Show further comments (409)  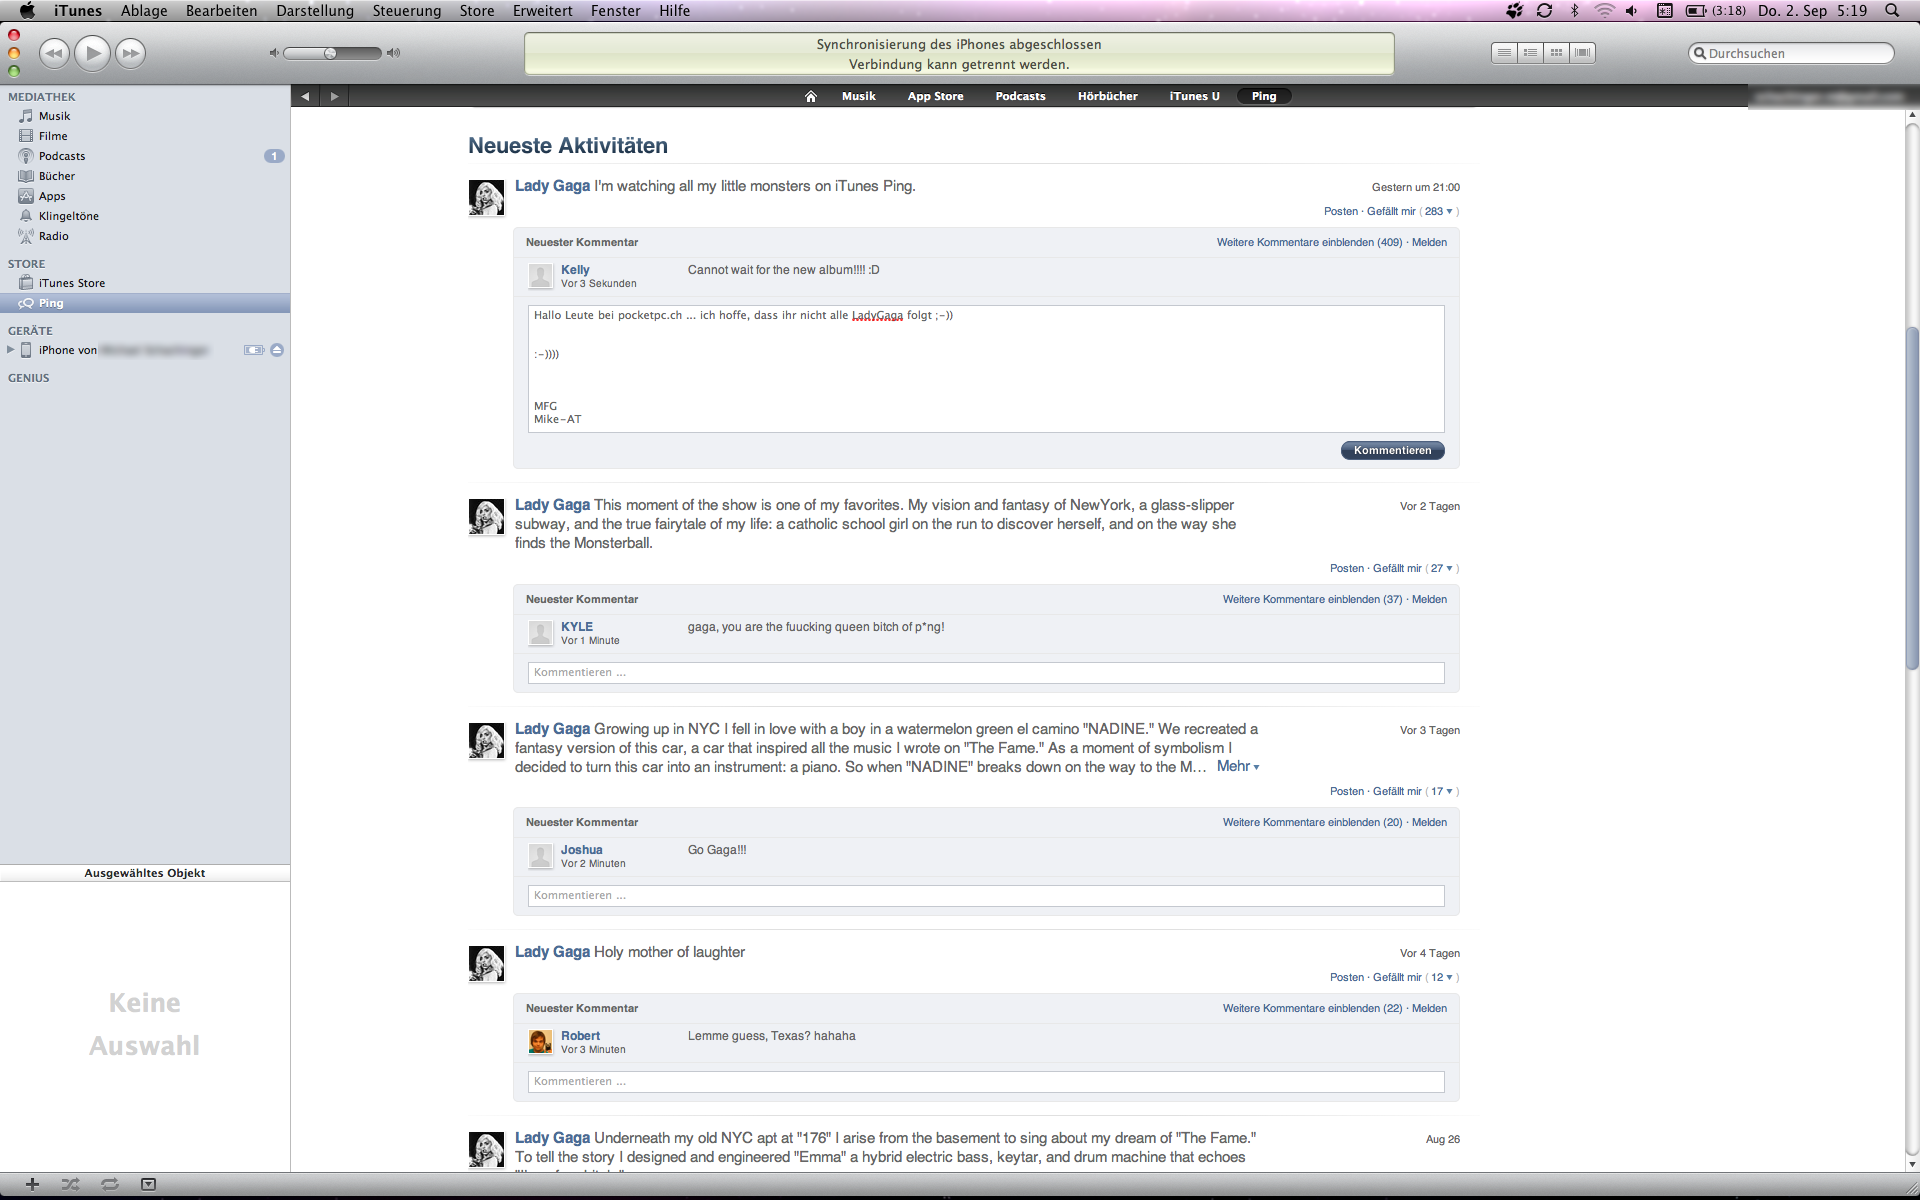click(1309, 242)
